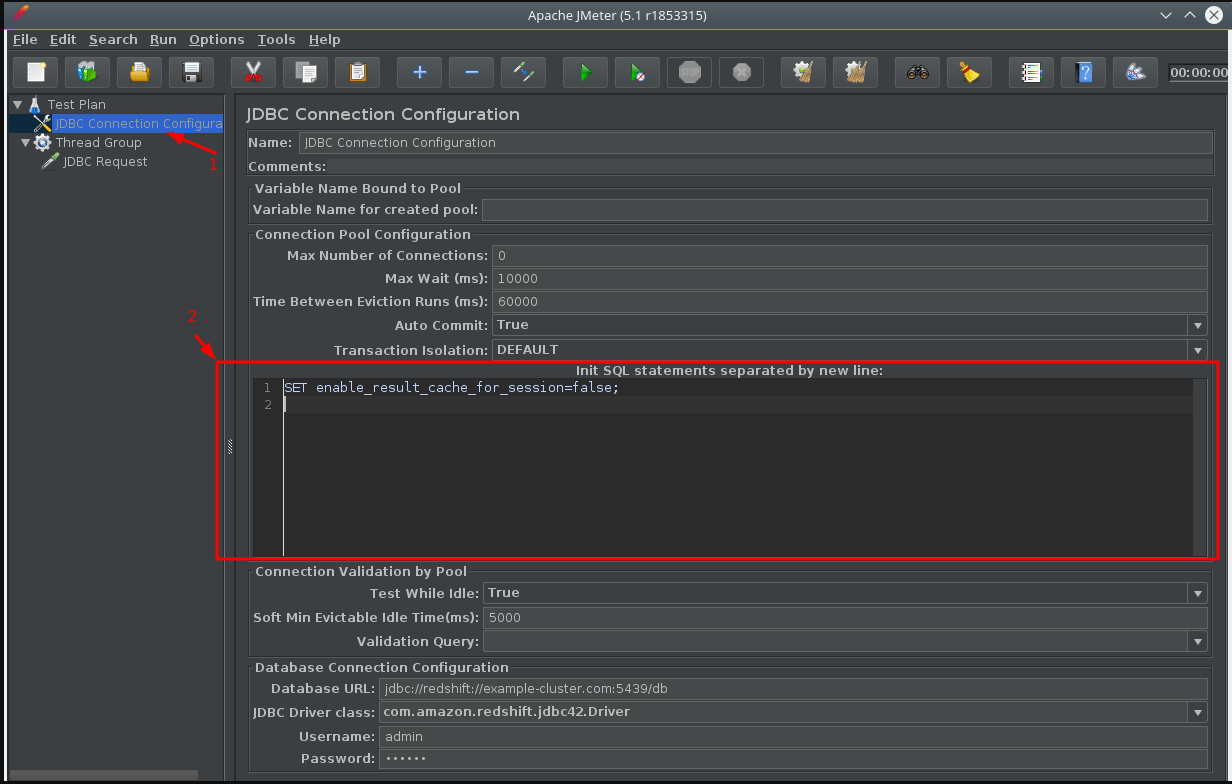Click the Password field
The width and height of the screenshot is (1232, 784).
[x=793, y=759]
